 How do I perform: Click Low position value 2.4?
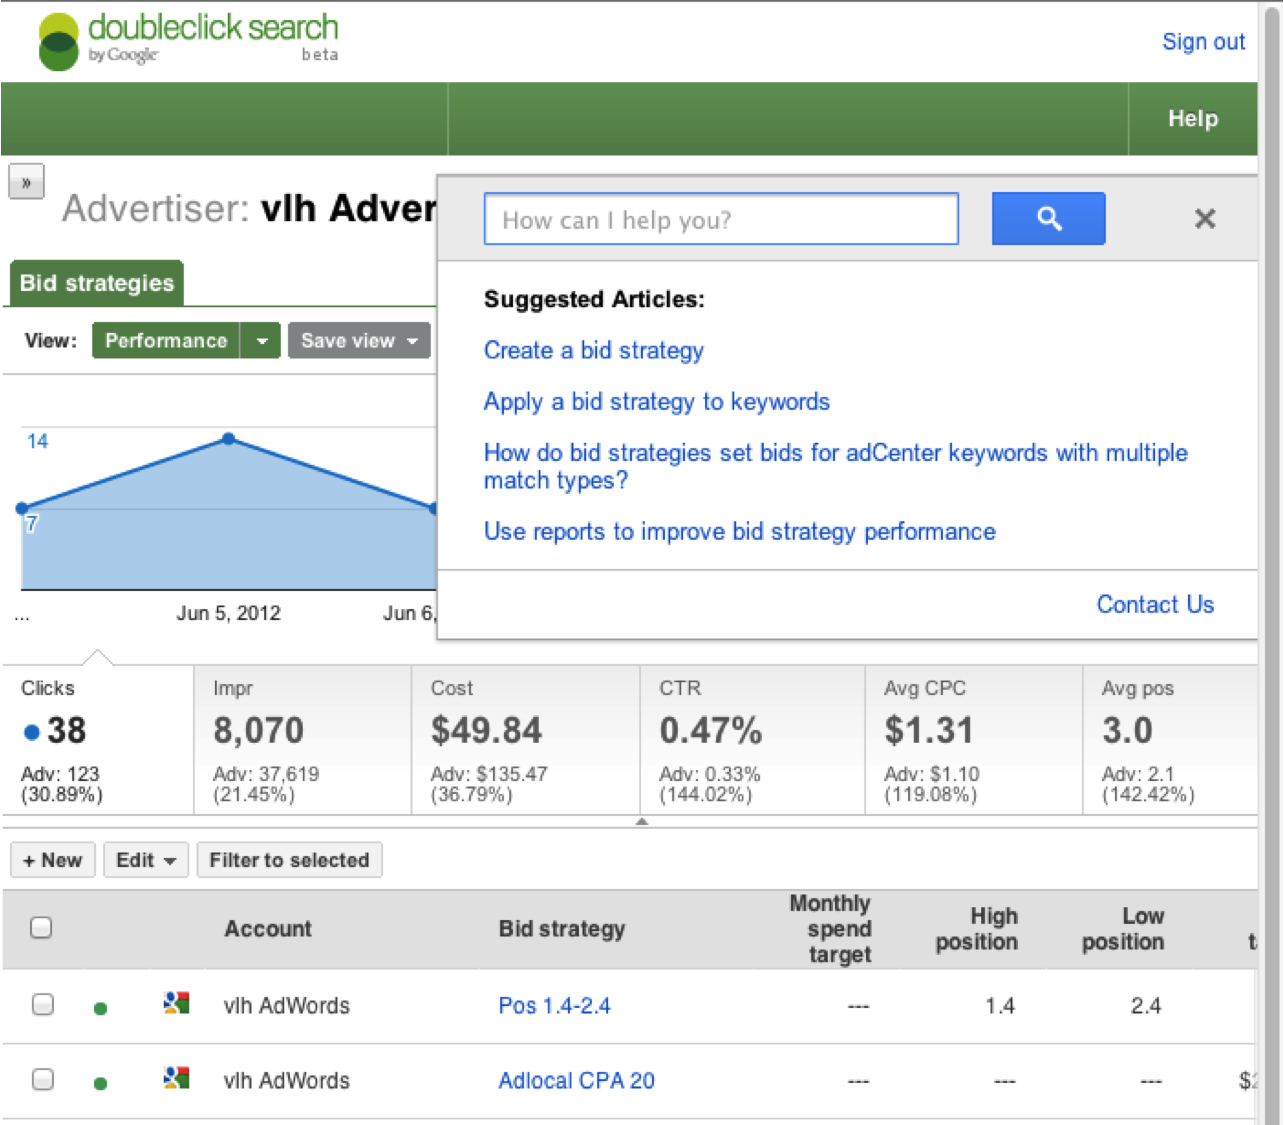click(1146, 1005)
